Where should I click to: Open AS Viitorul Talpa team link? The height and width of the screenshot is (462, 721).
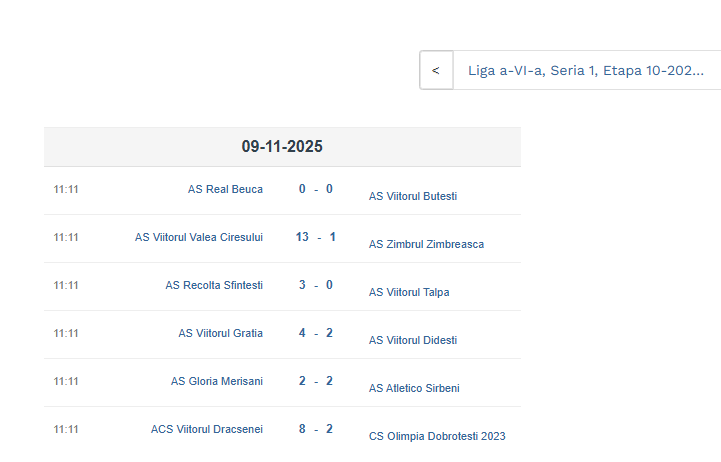point(409,292)
